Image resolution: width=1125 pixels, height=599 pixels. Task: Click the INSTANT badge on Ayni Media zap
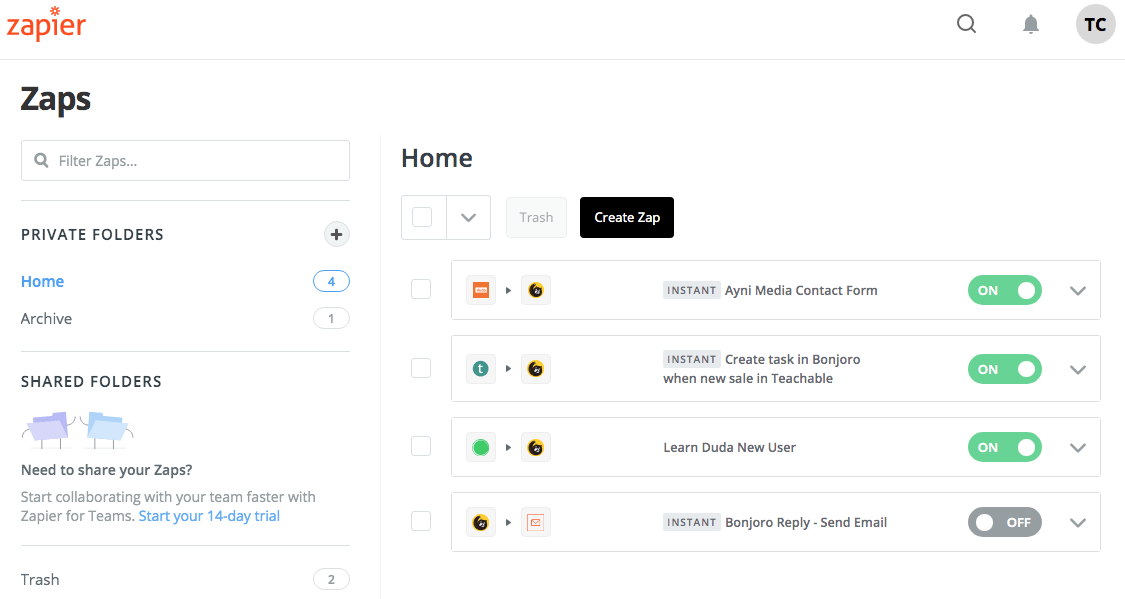pyautogui.click(x=692, y=291)
